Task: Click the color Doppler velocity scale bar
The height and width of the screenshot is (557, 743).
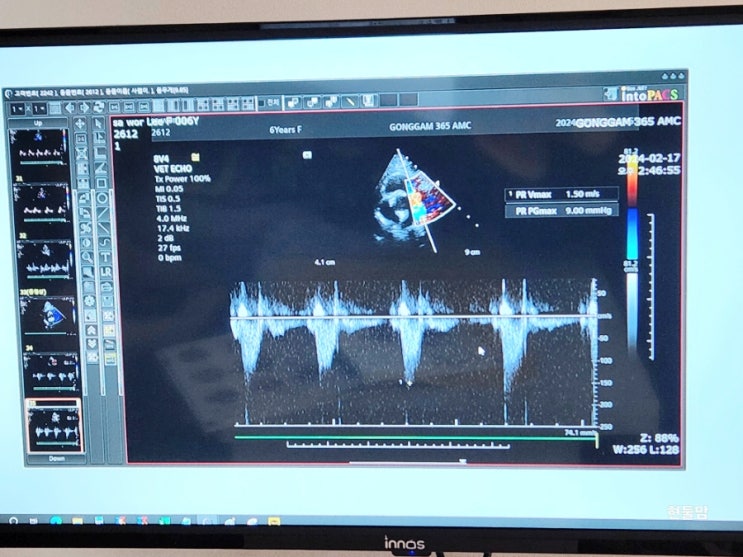Action: point(633,206)
